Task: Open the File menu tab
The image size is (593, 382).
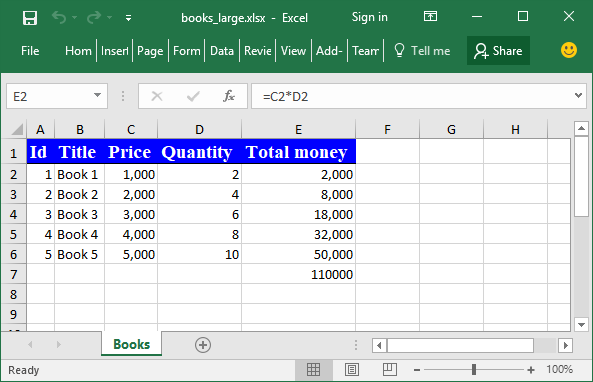Action: coord(30,51)
